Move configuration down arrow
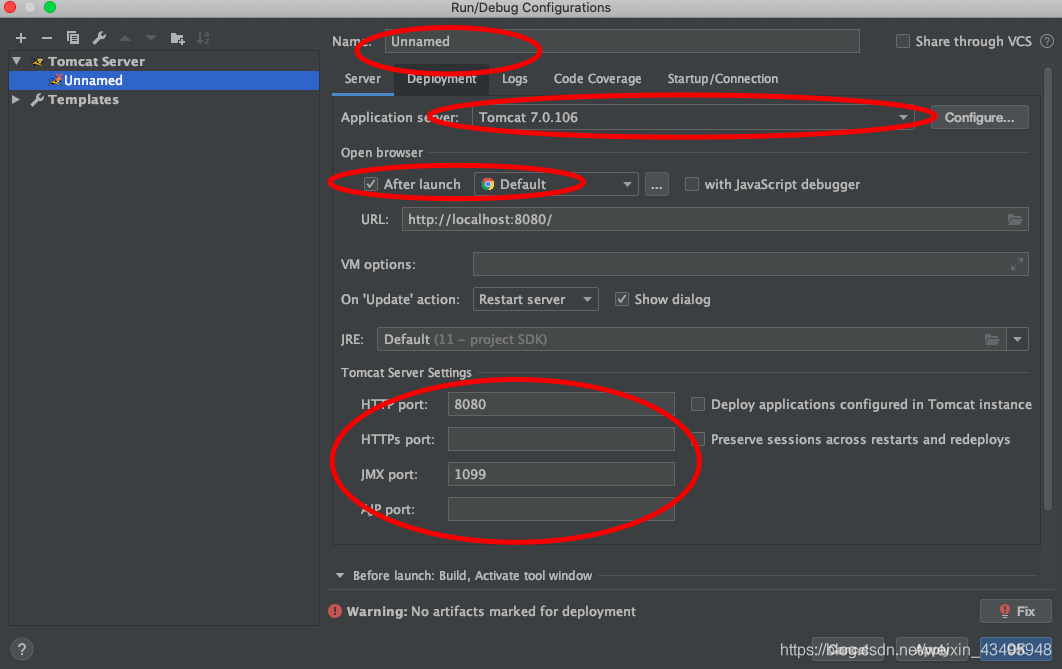Viewport: 1062px width, 669px height. (151, 38)
